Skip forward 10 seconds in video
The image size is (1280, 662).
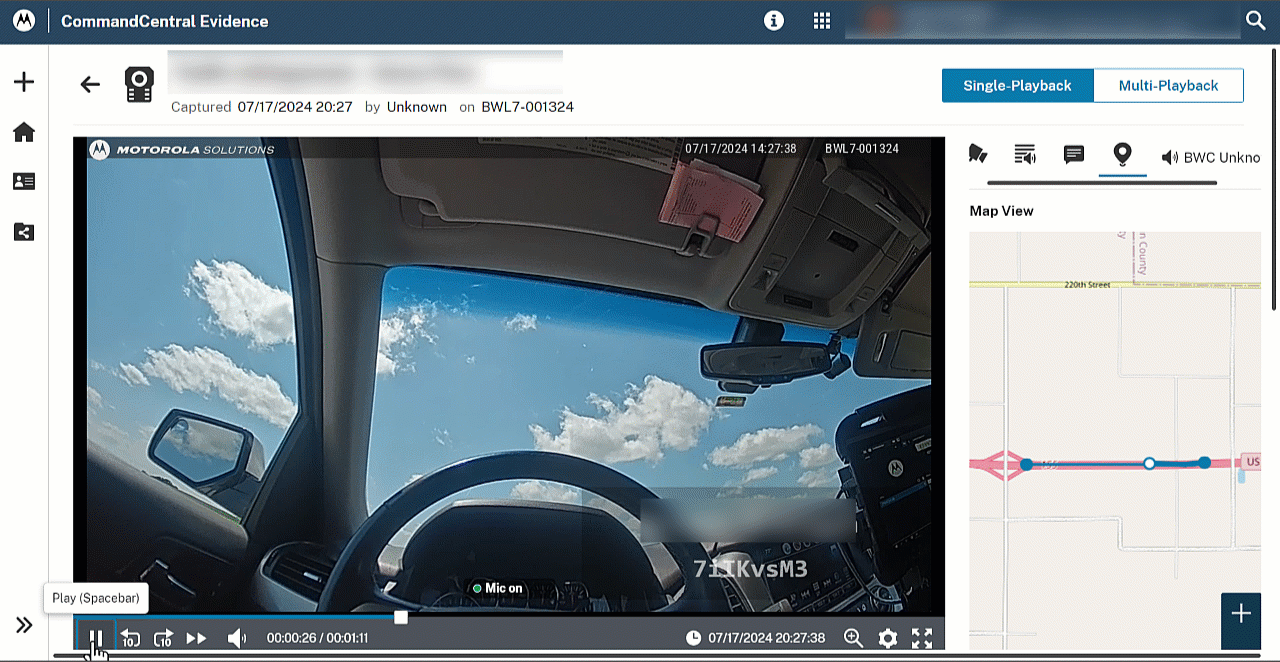pos(164,638)
